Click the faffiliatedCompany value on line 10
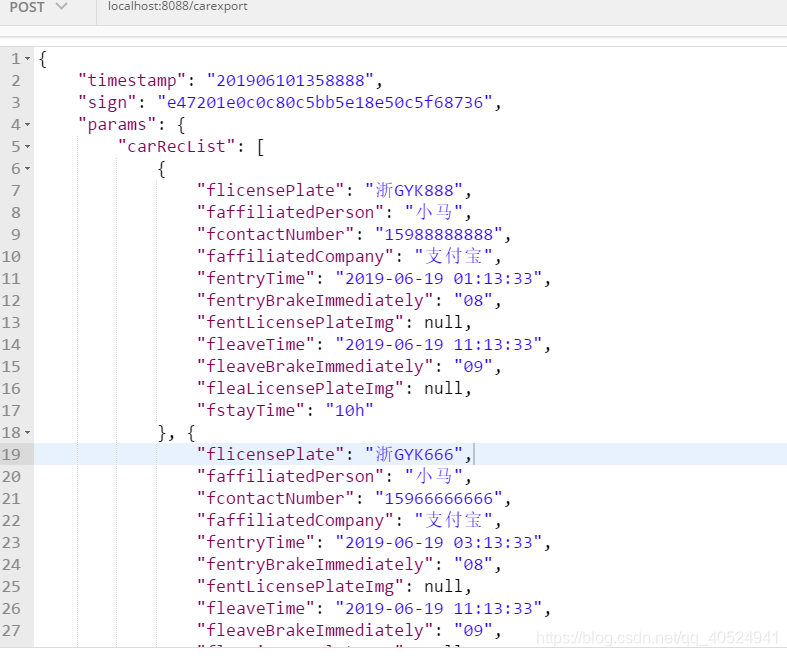 [454, 256]
